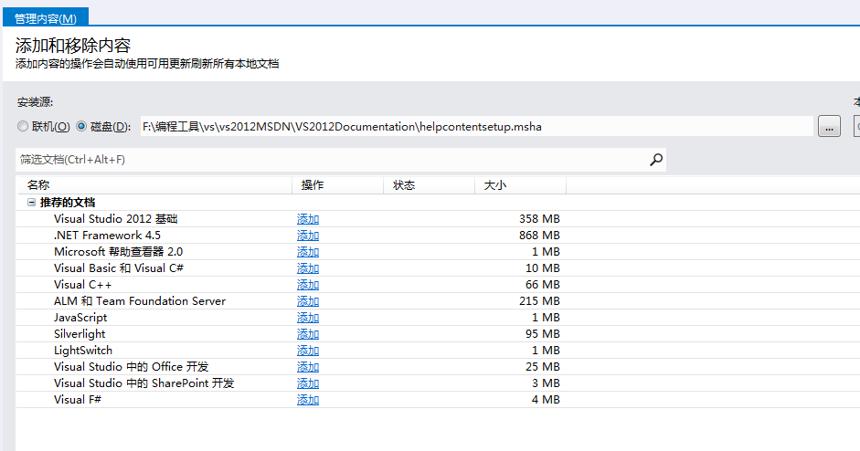
Task: Add the Visual Basic 和 Visual C# docs
Action: (x=308, y=268)
